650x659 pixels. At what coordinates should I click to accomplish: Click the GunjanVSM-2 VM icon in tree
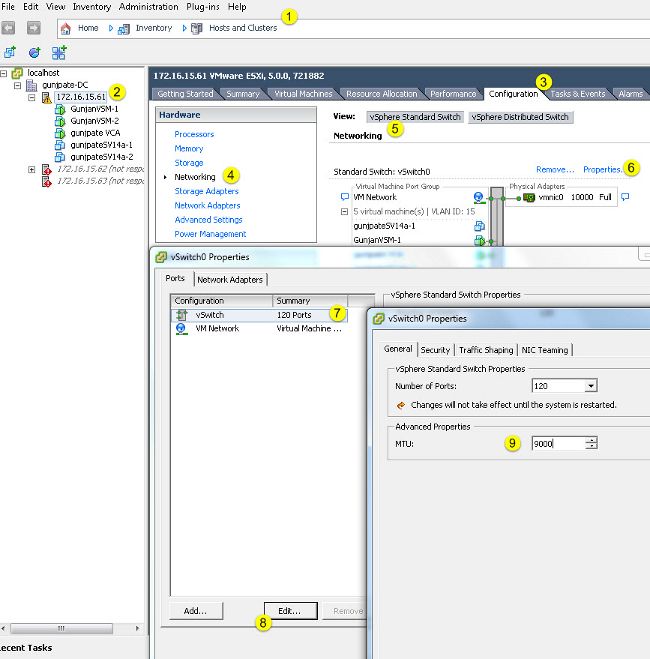coord(60,121)
